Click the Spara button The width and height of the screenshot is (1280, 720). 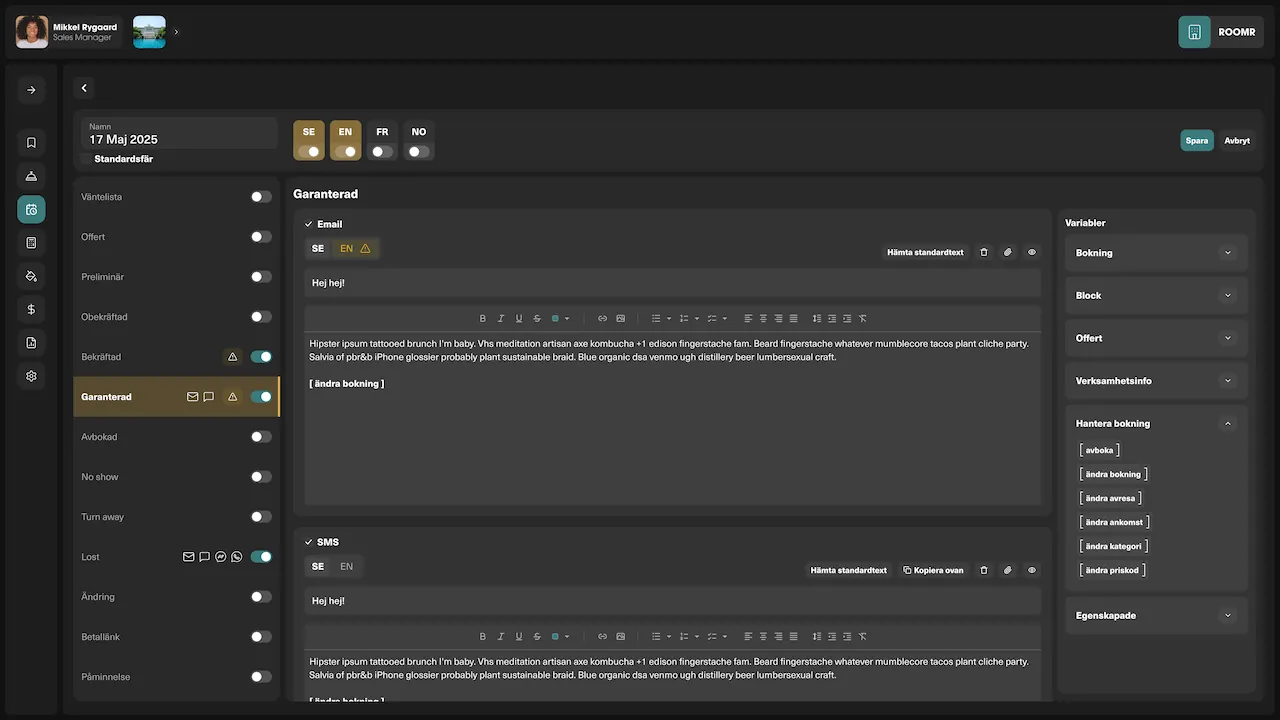coord(1196,141)
